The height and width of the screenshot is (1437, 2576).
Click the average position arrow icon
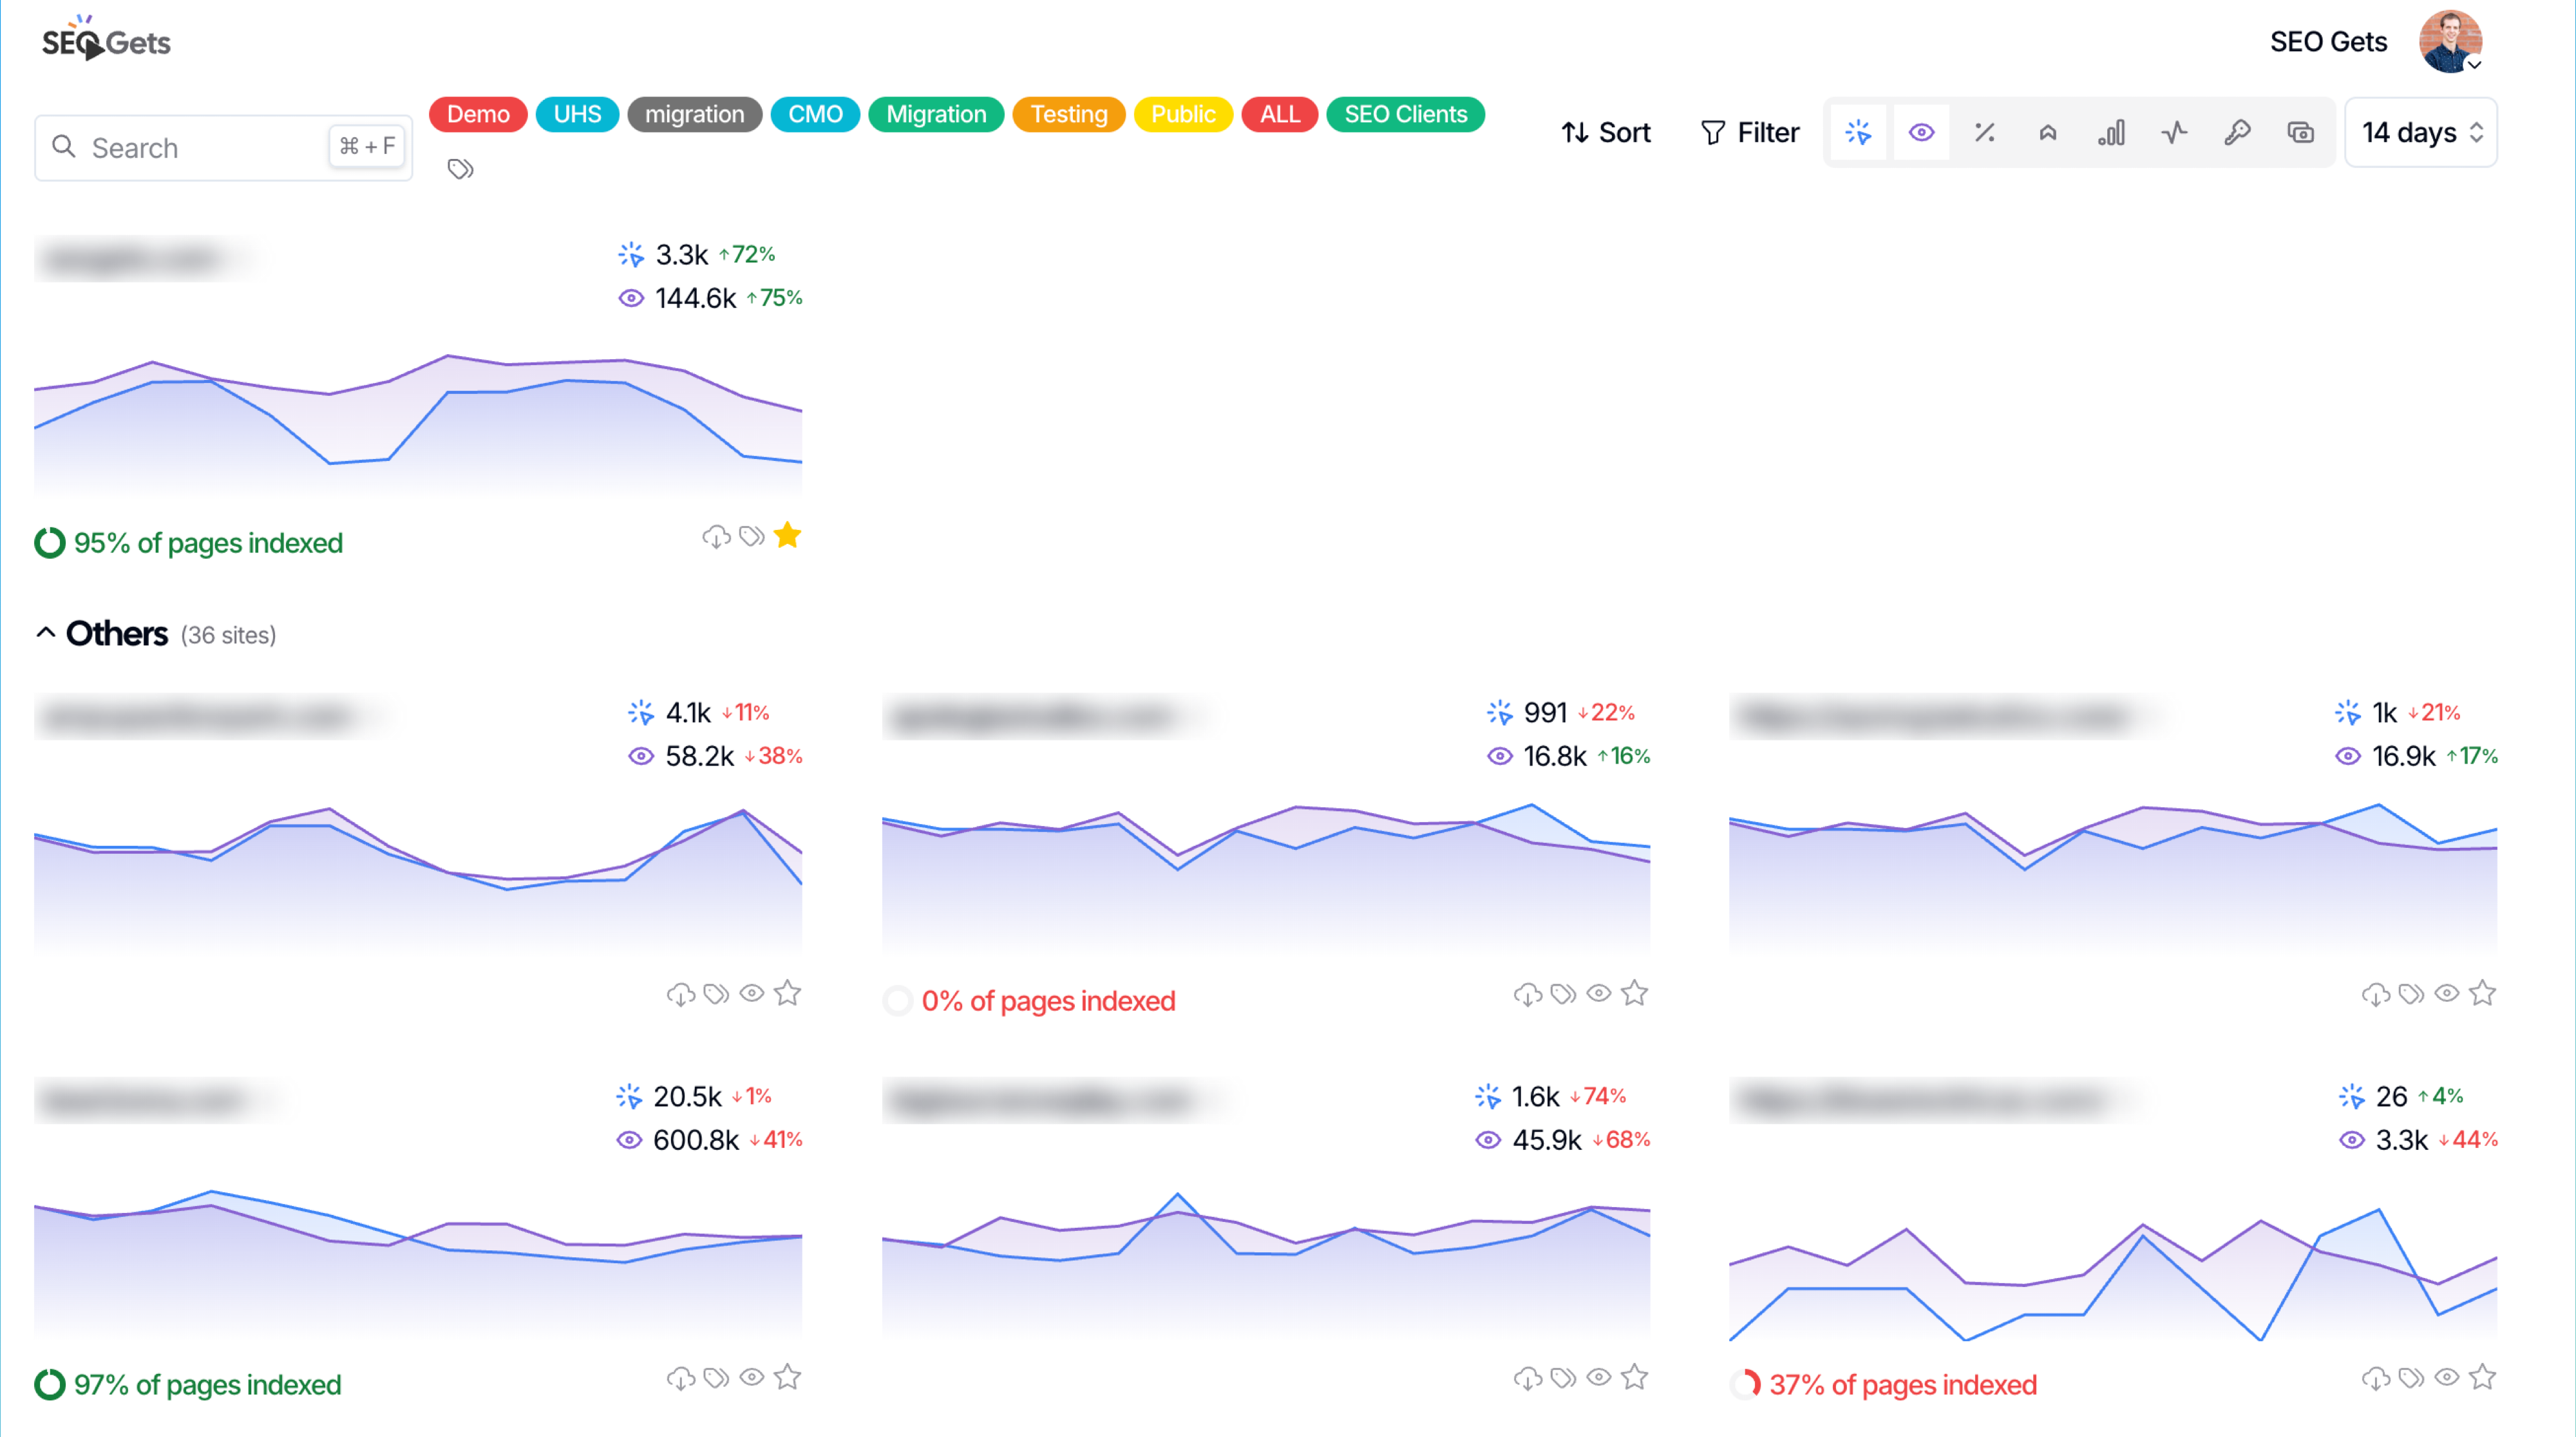[2047, 132]
